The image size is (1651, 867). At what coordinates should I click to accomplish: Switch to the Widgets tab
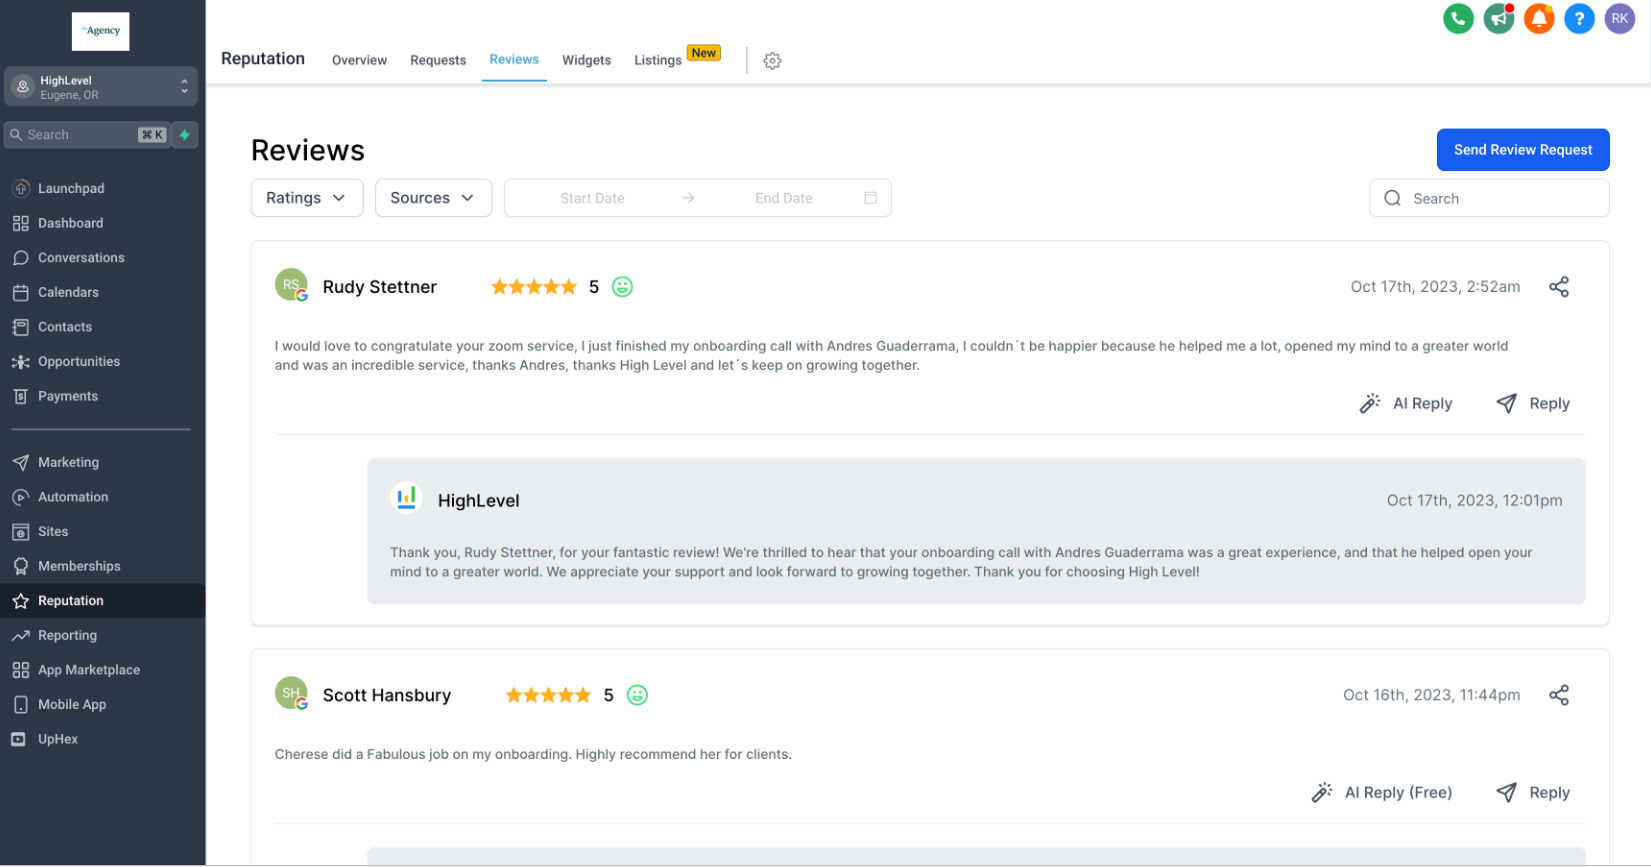tap(586, 60)
